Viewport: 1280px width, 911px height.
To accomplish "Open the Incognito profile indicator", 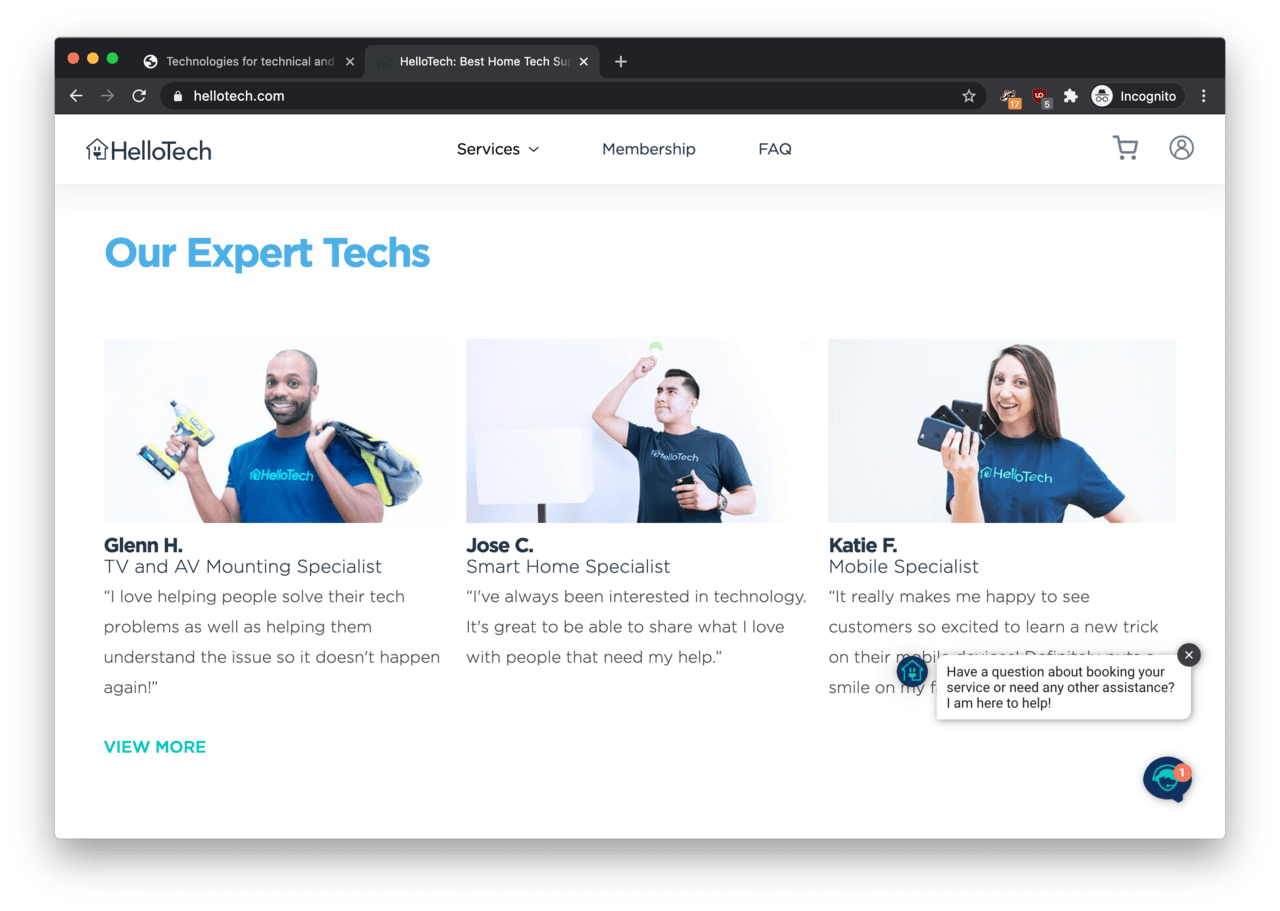I will pos(1136,96).
